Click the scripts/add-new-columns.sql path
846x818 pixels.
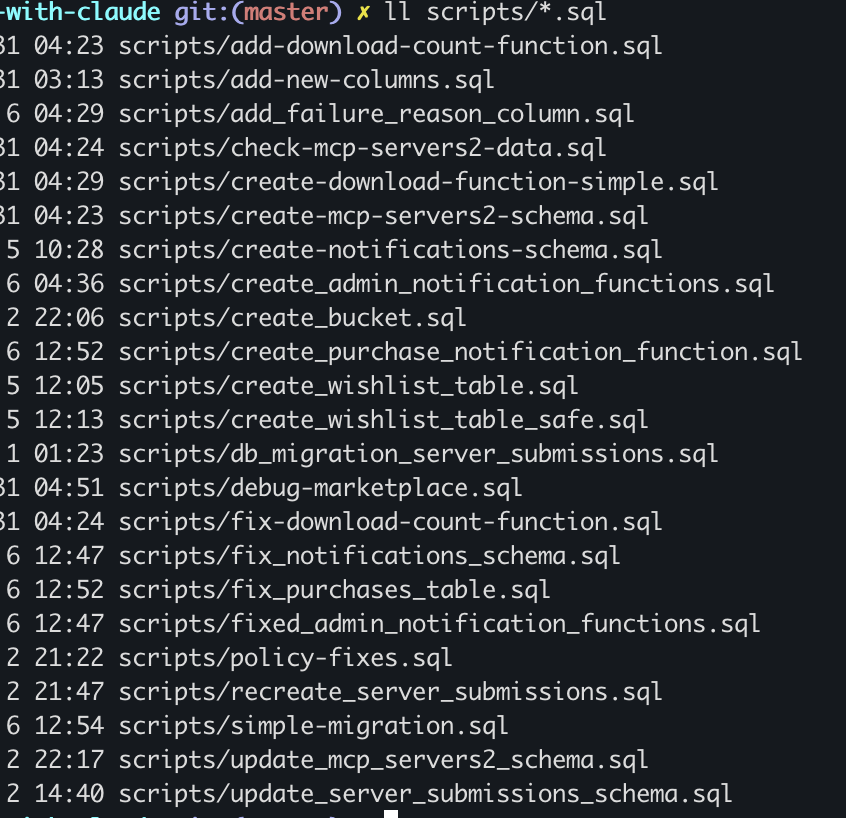point(306,80)
